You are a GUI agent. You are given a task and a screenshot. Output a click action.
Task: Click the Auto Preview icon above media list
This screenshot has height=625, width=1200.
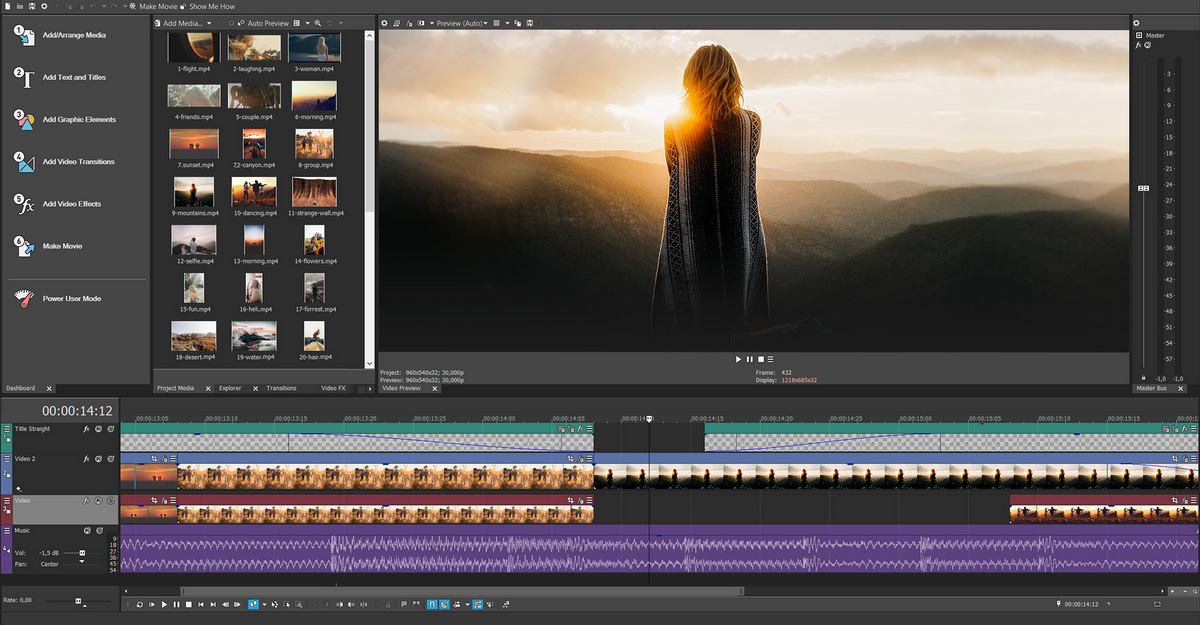point(238,22)
